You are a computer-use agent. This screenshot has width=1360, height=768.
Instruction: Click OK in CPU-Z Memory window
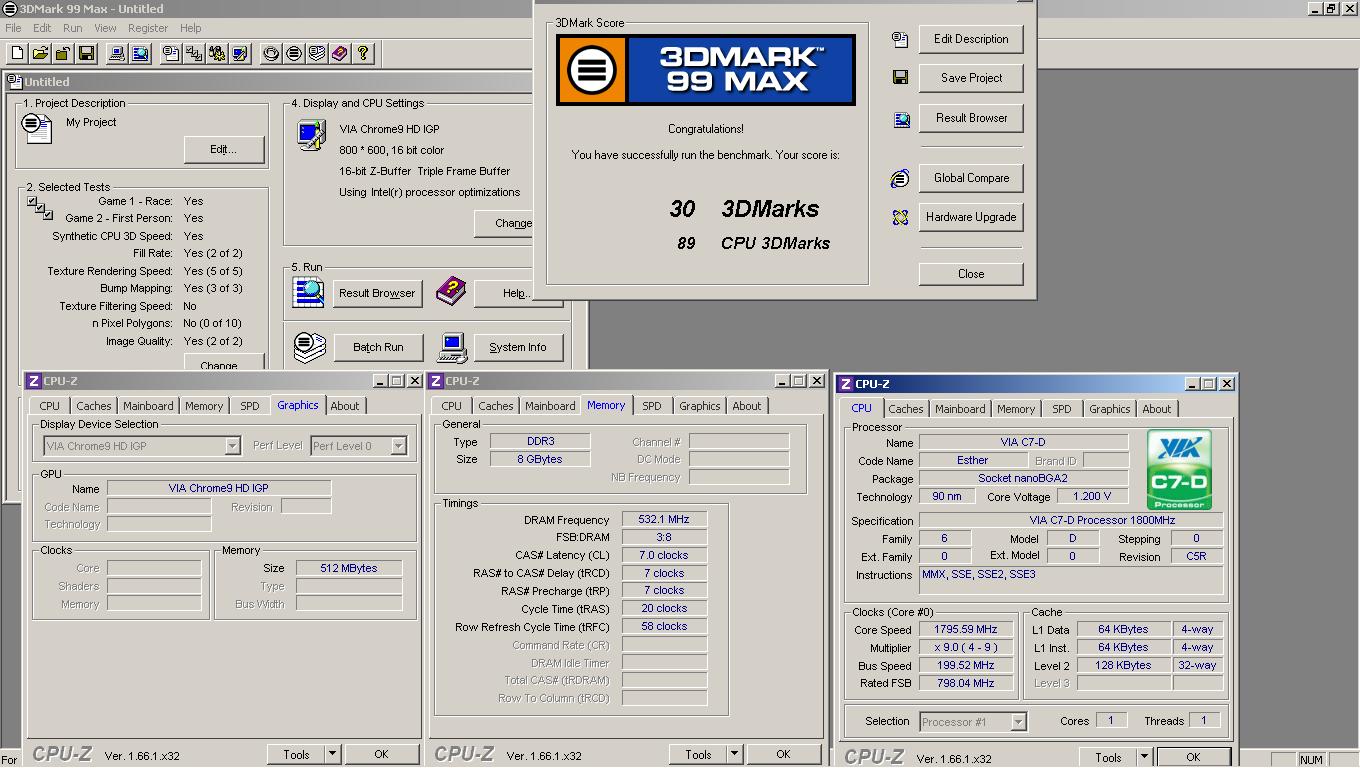point(783,754)
